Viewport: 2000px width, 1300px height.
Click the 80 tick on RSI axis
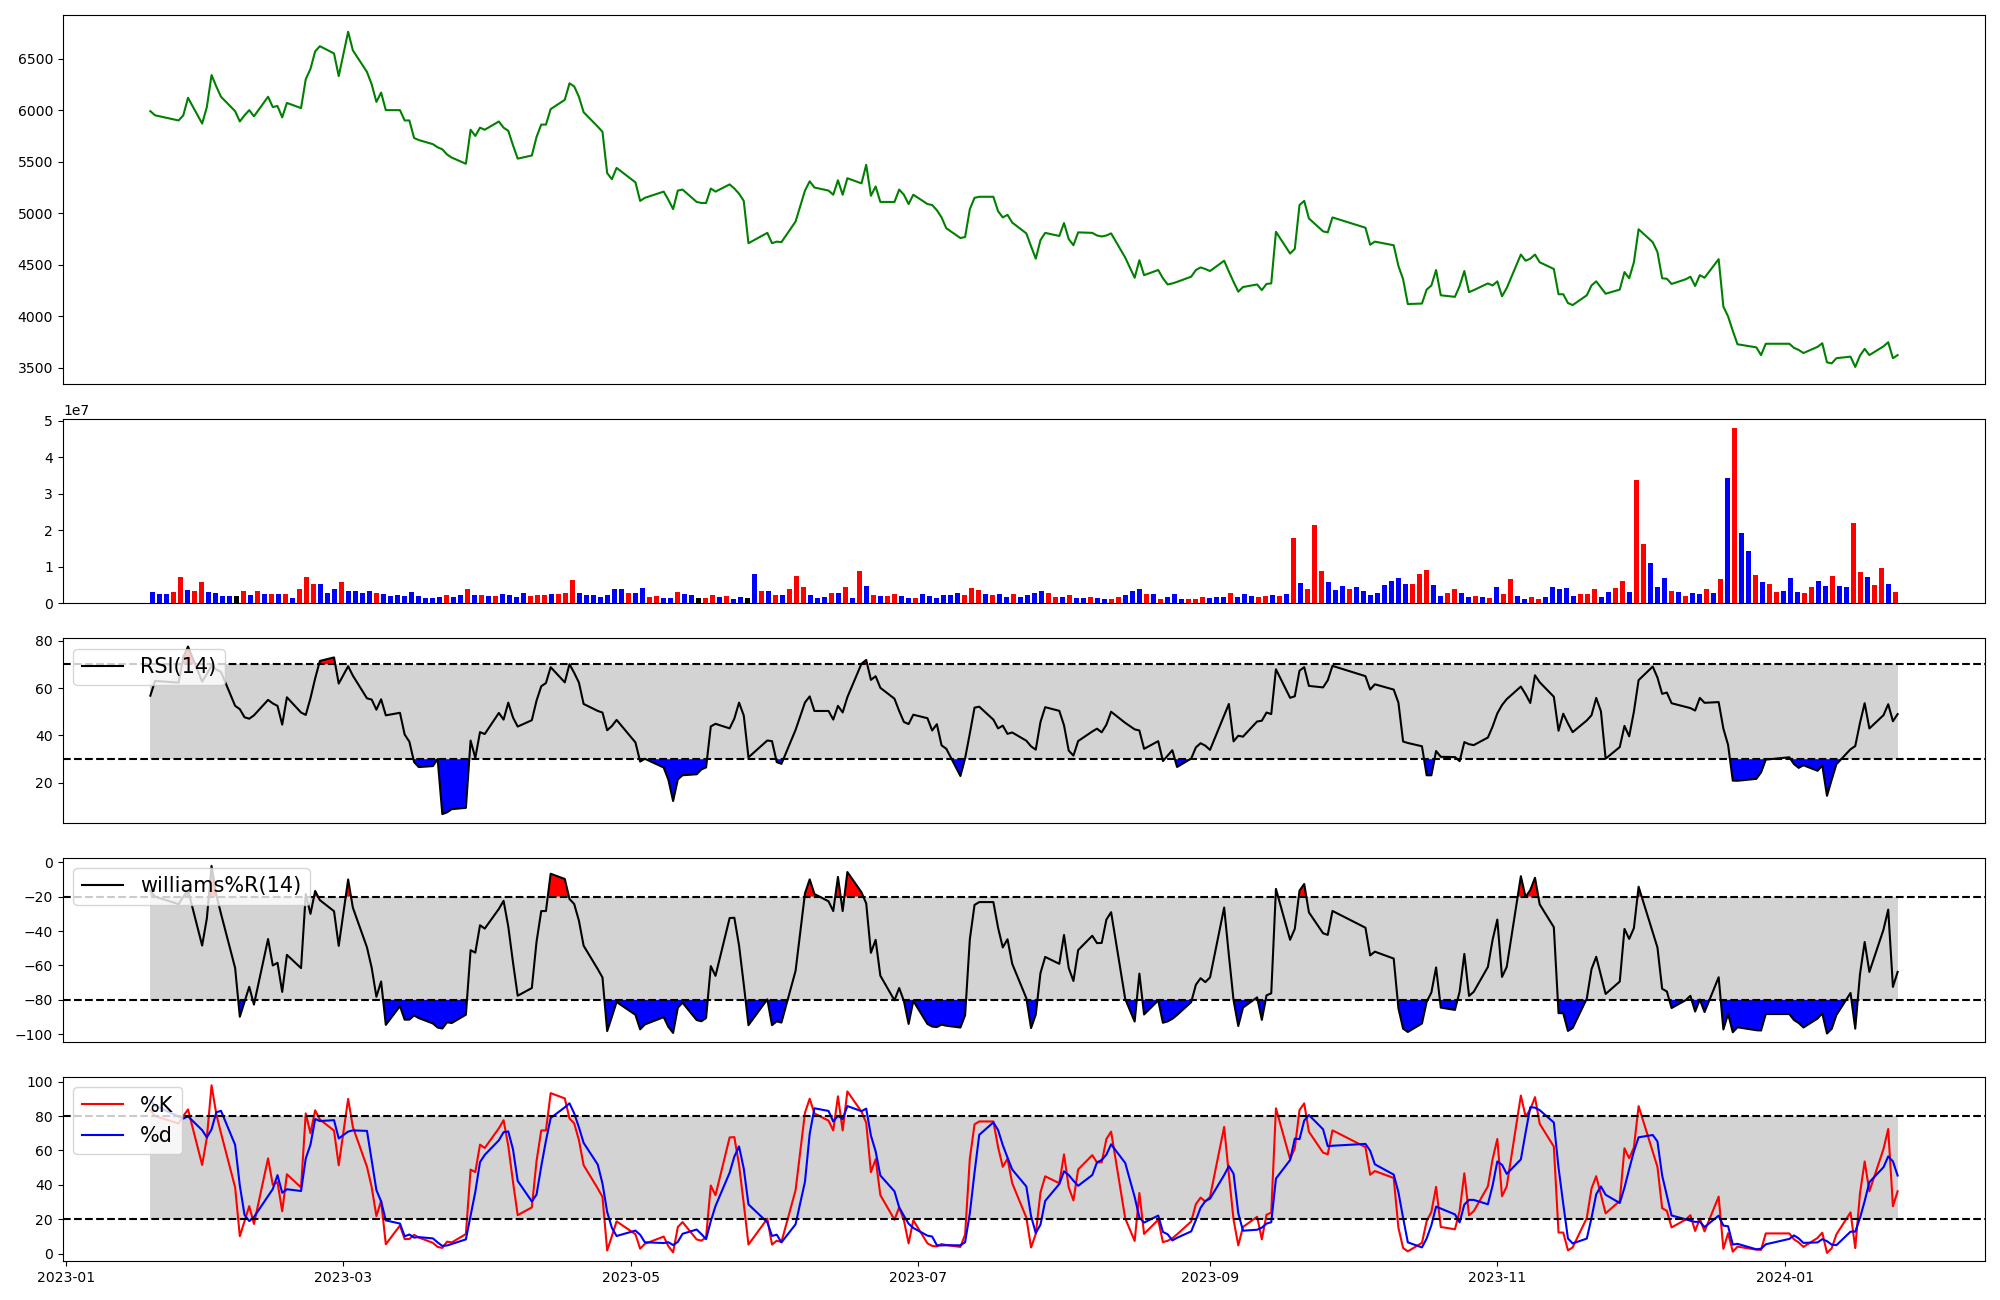[x=44, y=641]
